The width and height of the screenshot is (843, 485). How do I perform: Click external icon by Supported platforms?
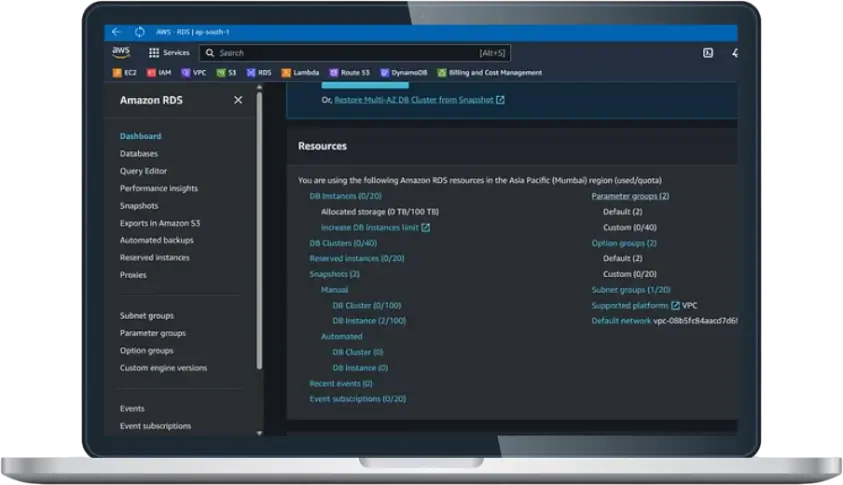click(675, 305)
